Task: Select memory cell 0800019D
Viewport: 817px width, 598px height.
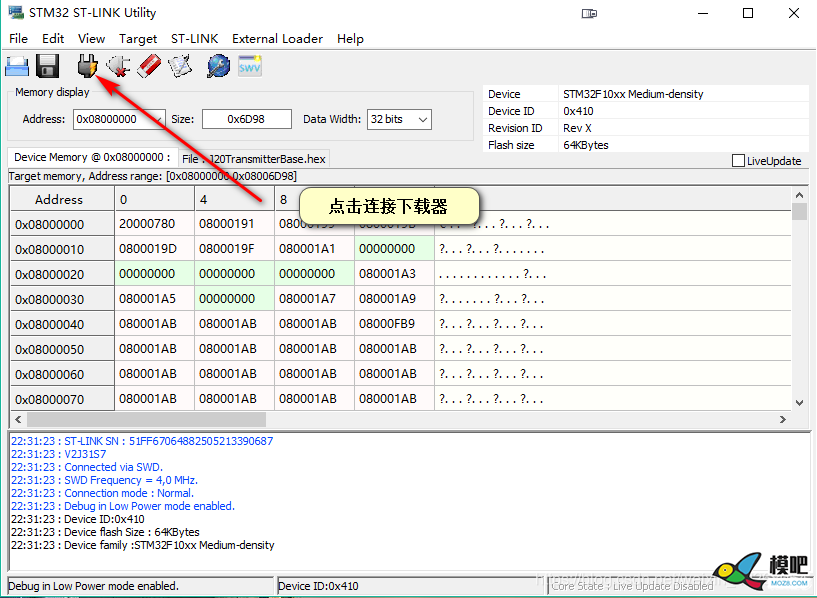Action: coord(154,249)
